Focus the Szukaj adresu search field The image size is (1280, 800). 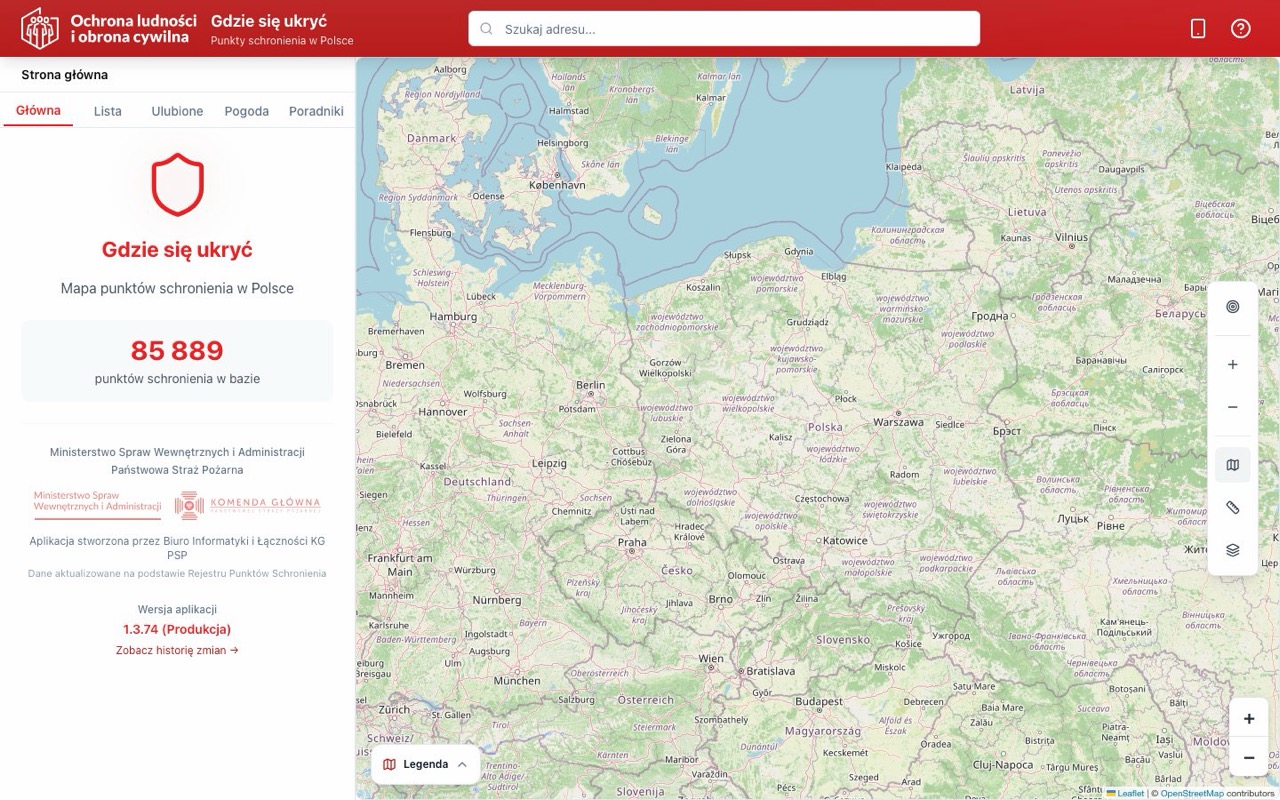click(x=724, y=29)
